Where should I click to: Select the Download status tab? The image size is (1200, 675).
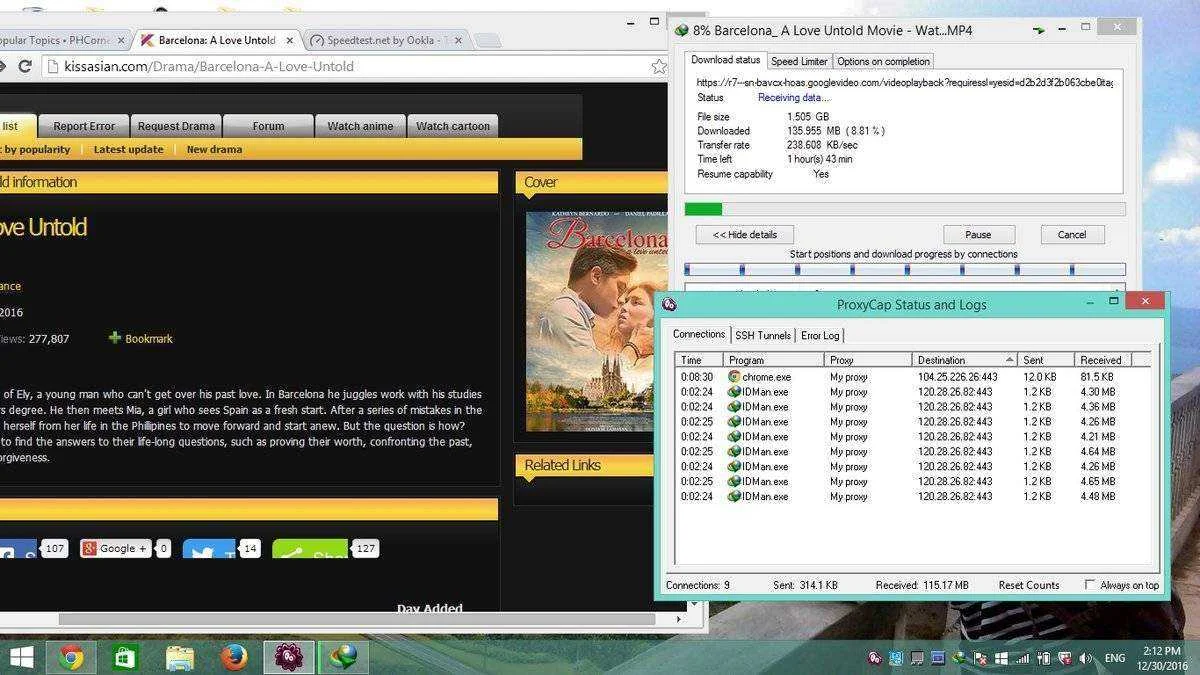point(726,60)
